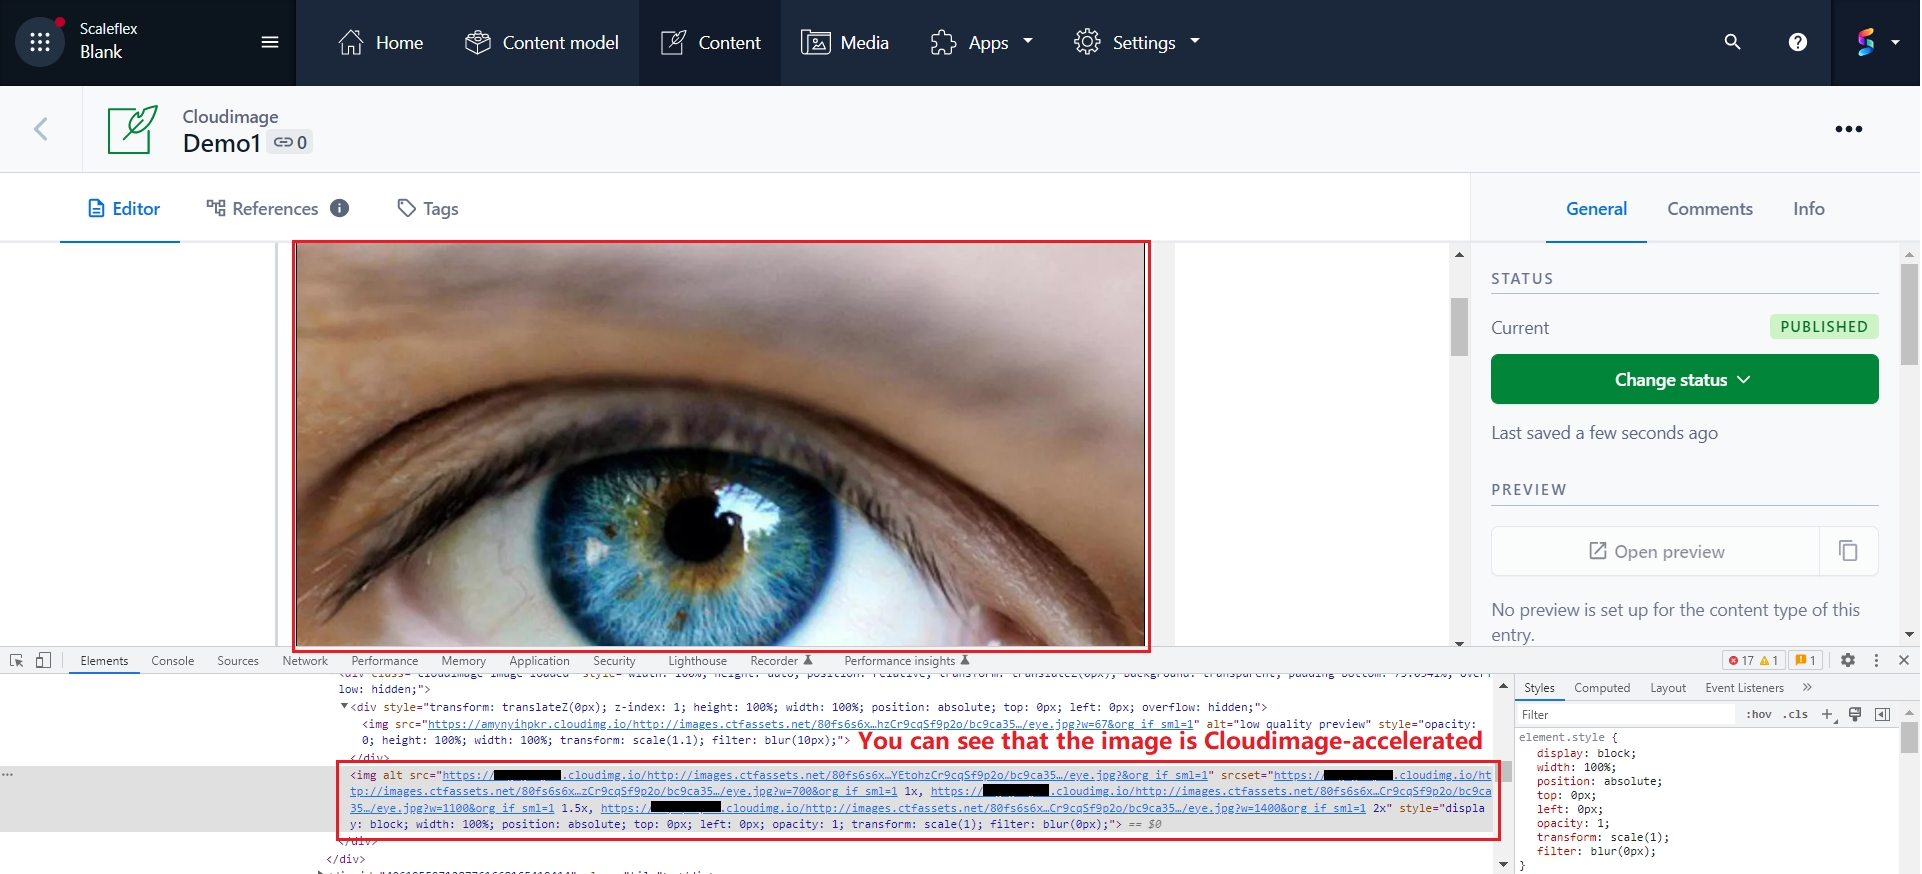Open DevTools settings gear
Image resolution: width=1922 pixels, height=874 pixels.
click(1848, 661)
